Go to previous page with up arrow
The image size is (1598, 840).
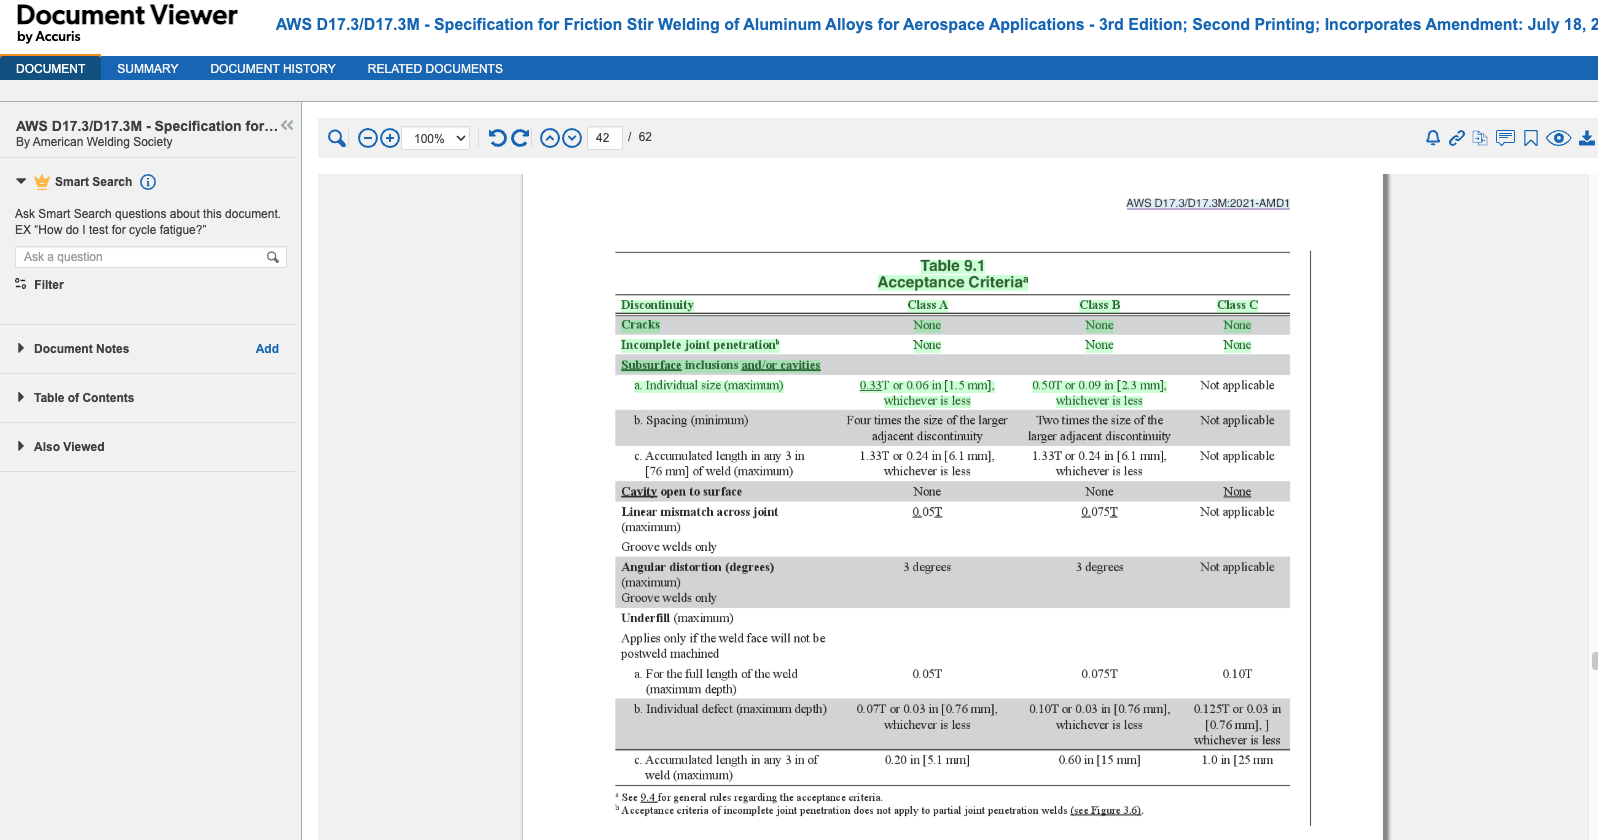pyautogui.click(x=550, y=138)
